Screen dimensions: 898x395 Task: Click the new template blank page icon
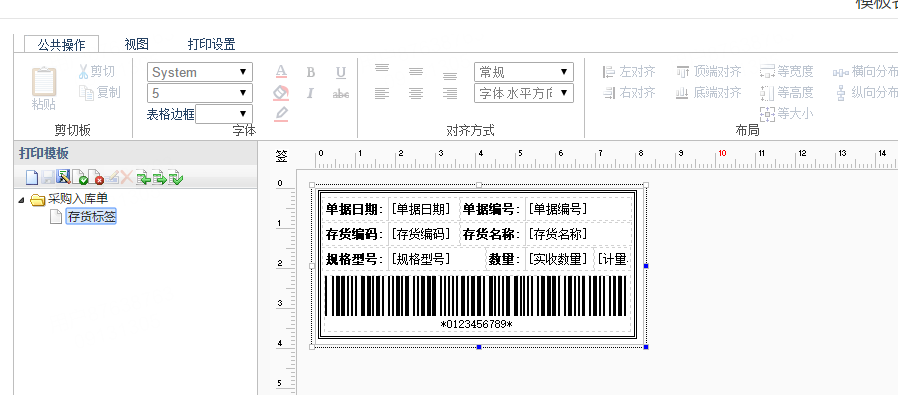(x=33, y=177)
